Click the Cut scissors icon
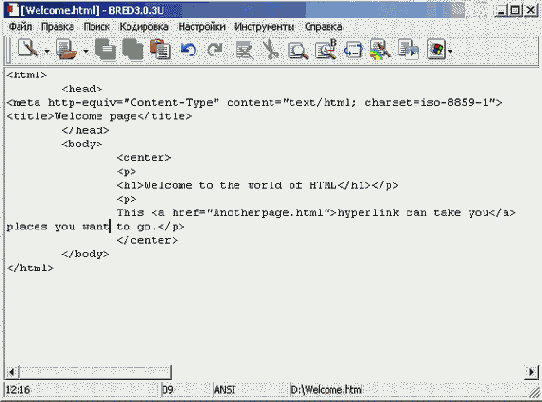542x402 pixels. tap(271, 49)
